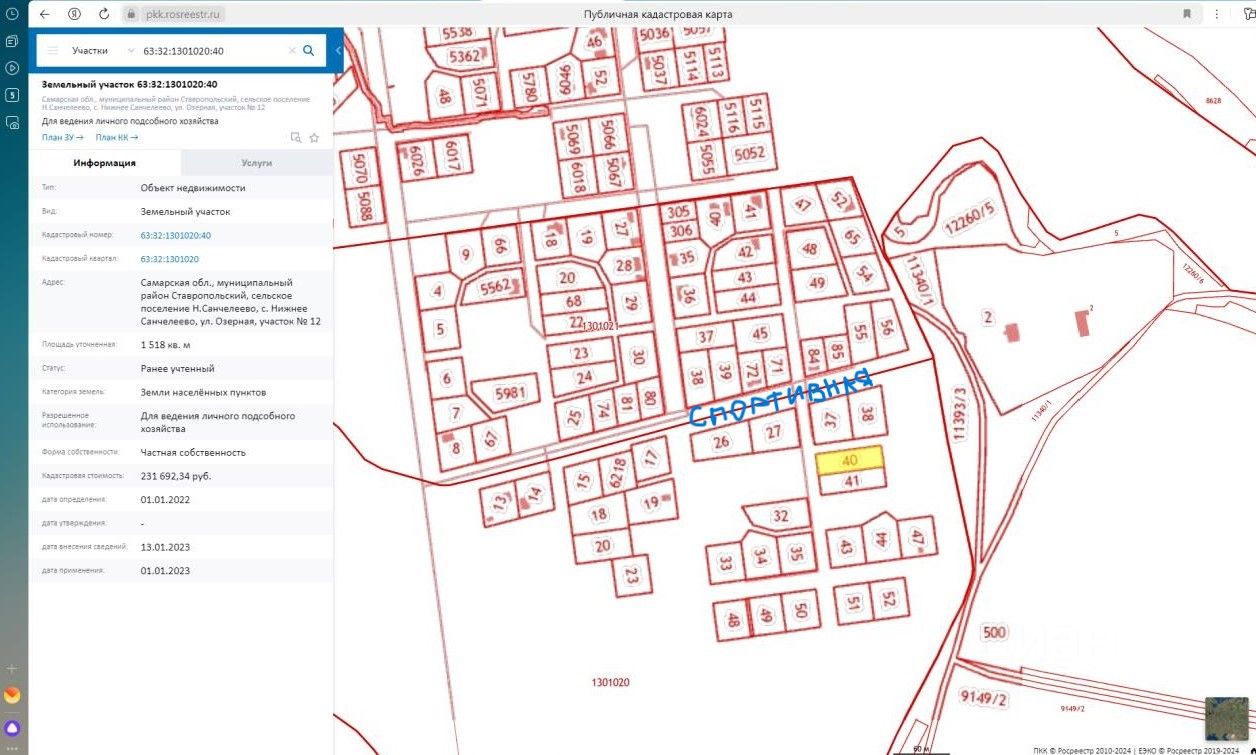
Task: Switch basemap via satellite thumbnail
Action: [1226, 718]
